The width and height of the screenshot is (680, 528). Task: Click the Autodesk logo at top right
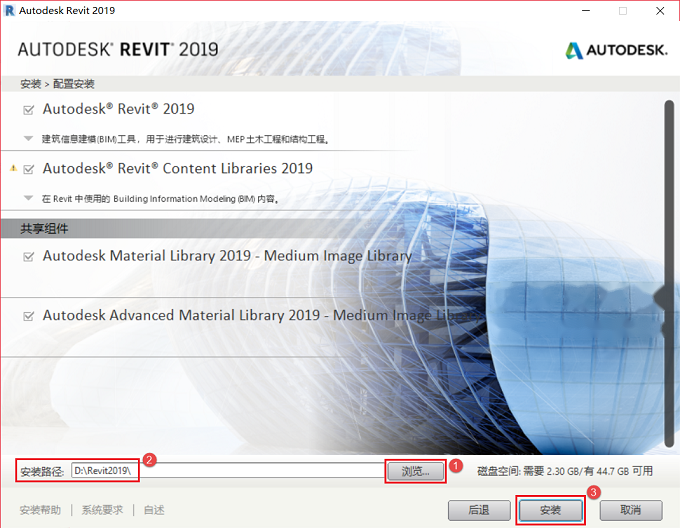point(616,50)
